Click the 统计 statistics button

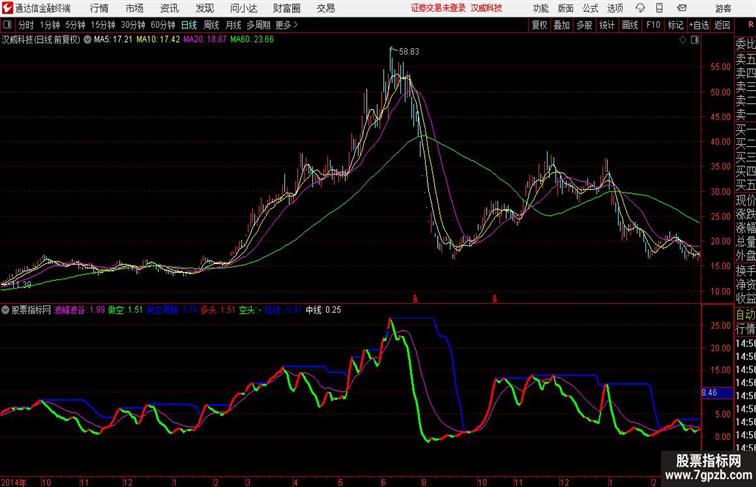tap(607, 25)
